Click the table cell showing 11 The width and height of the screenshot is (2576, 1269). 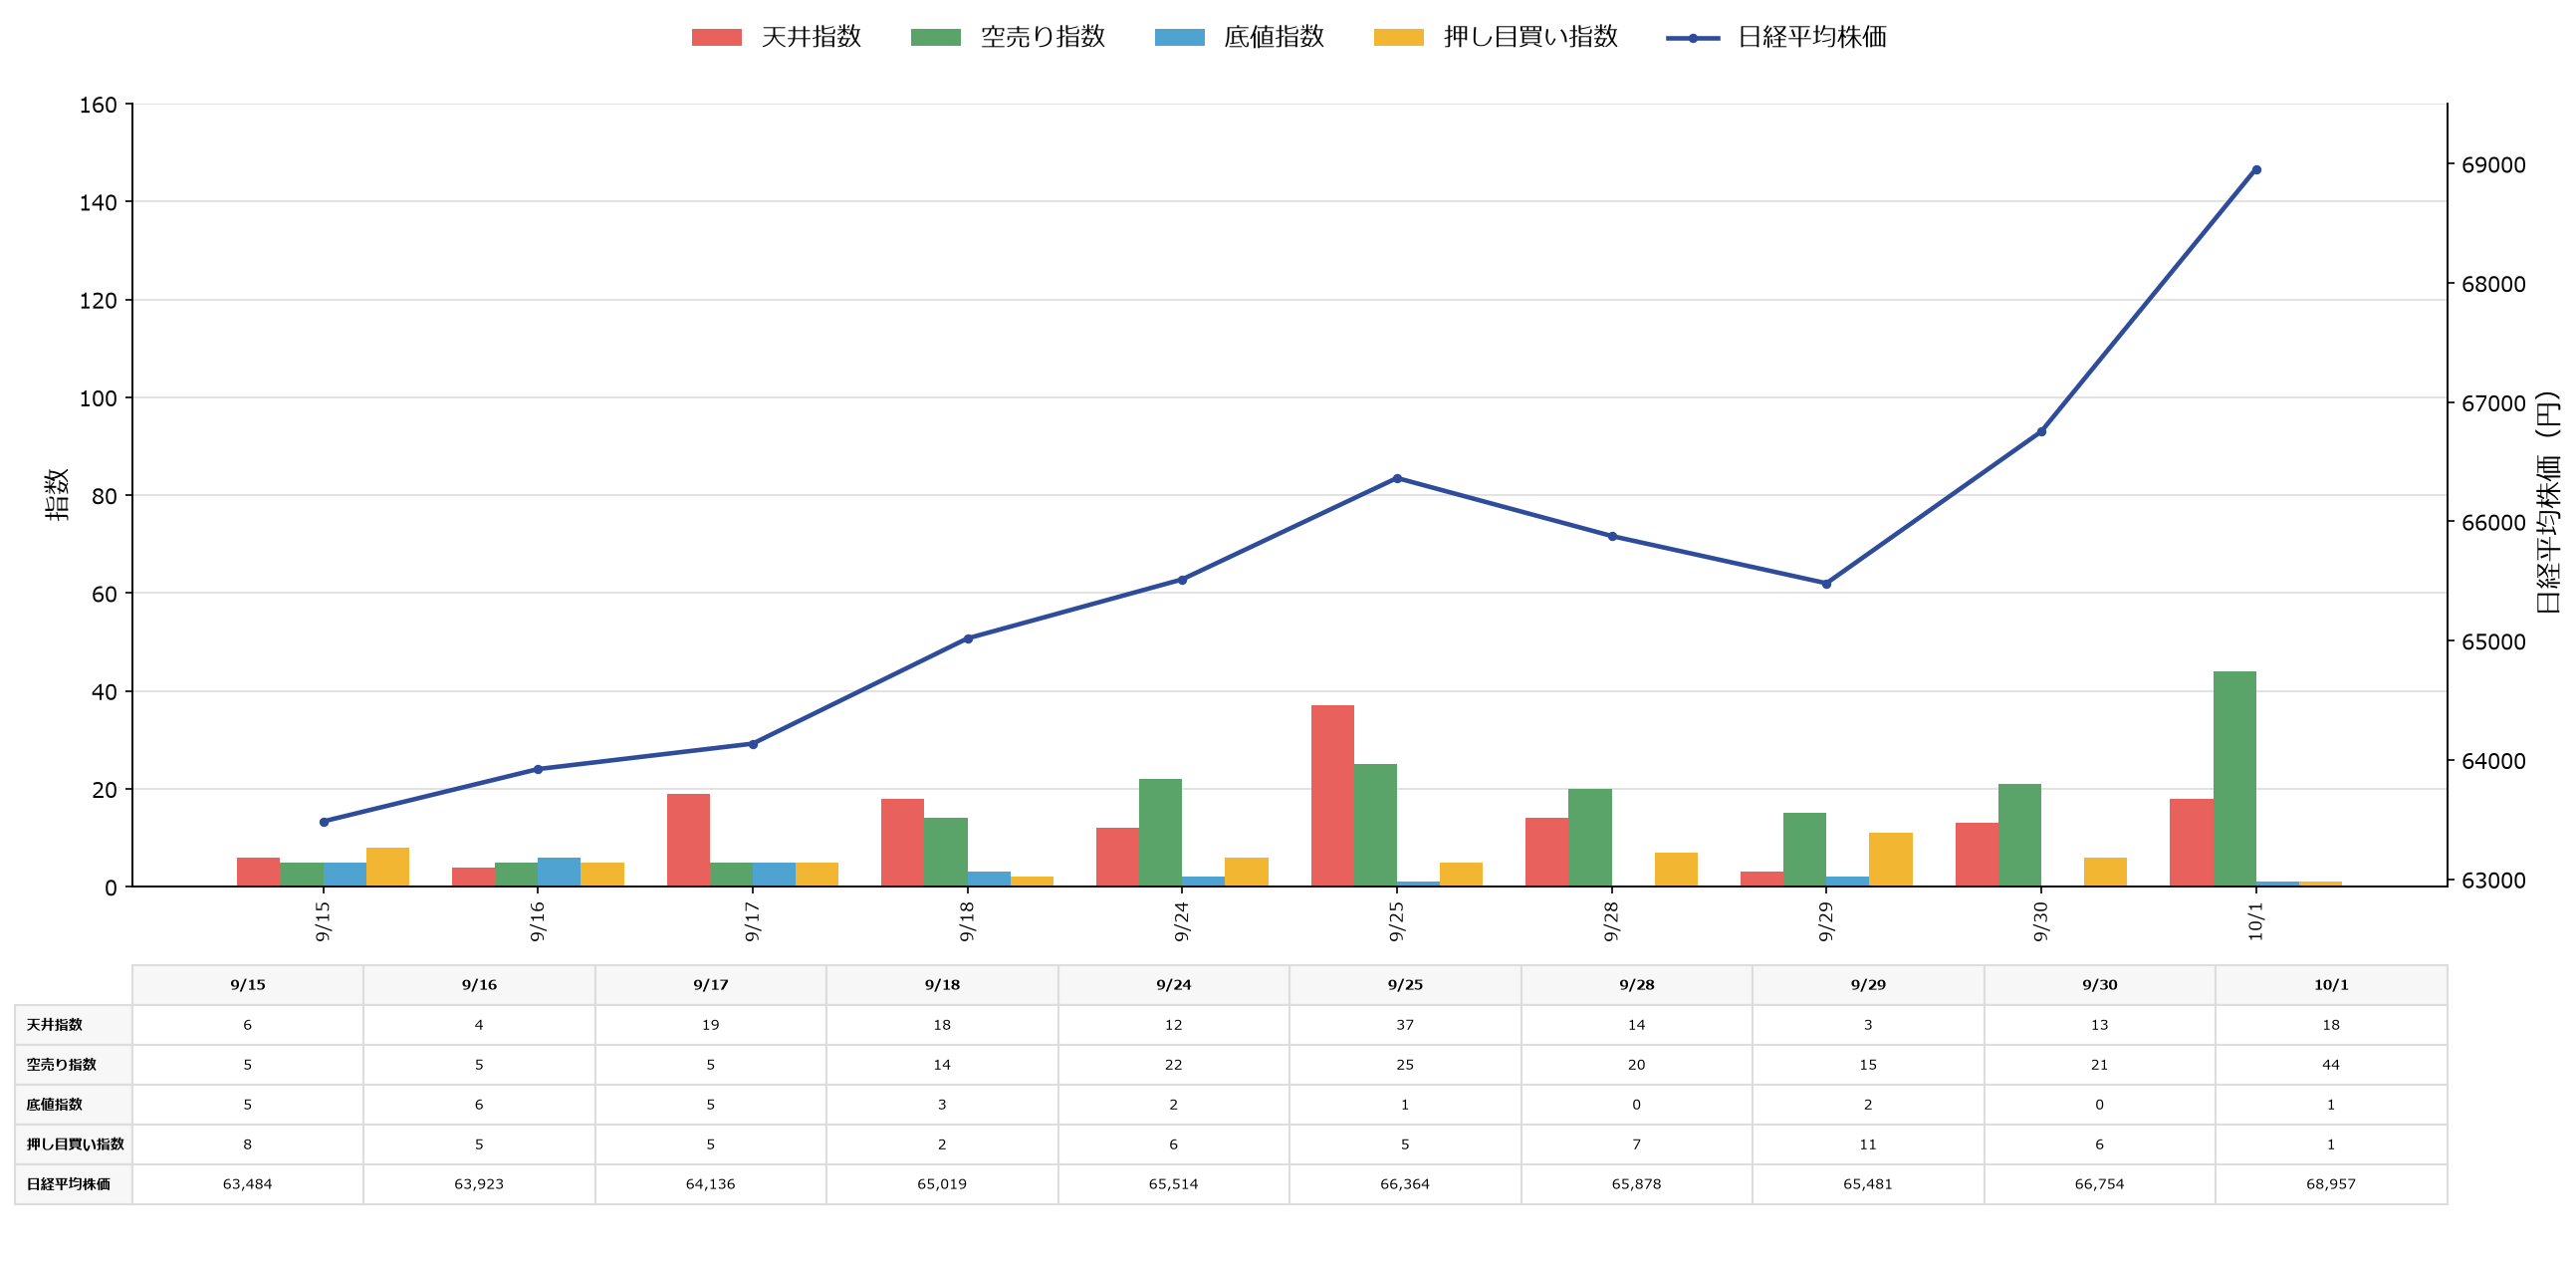1868,1144
